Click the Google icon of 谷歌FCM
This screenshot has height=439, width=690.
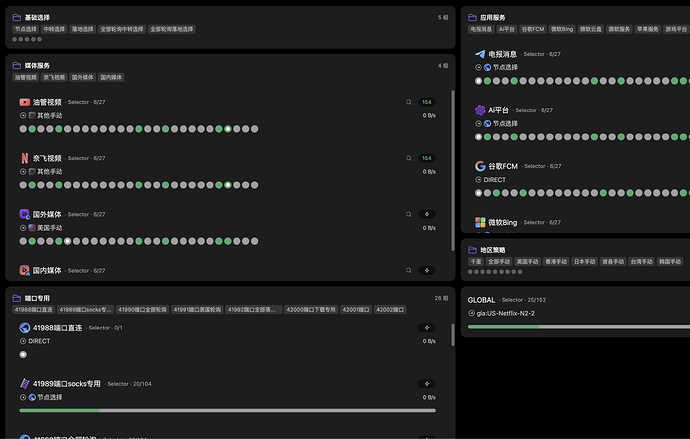click(480, 166)
